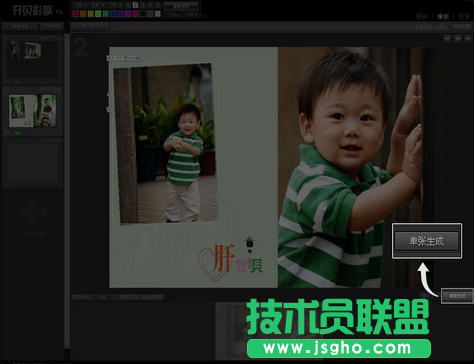
Task: Open the 任务 tab
Action: point(464,17)
